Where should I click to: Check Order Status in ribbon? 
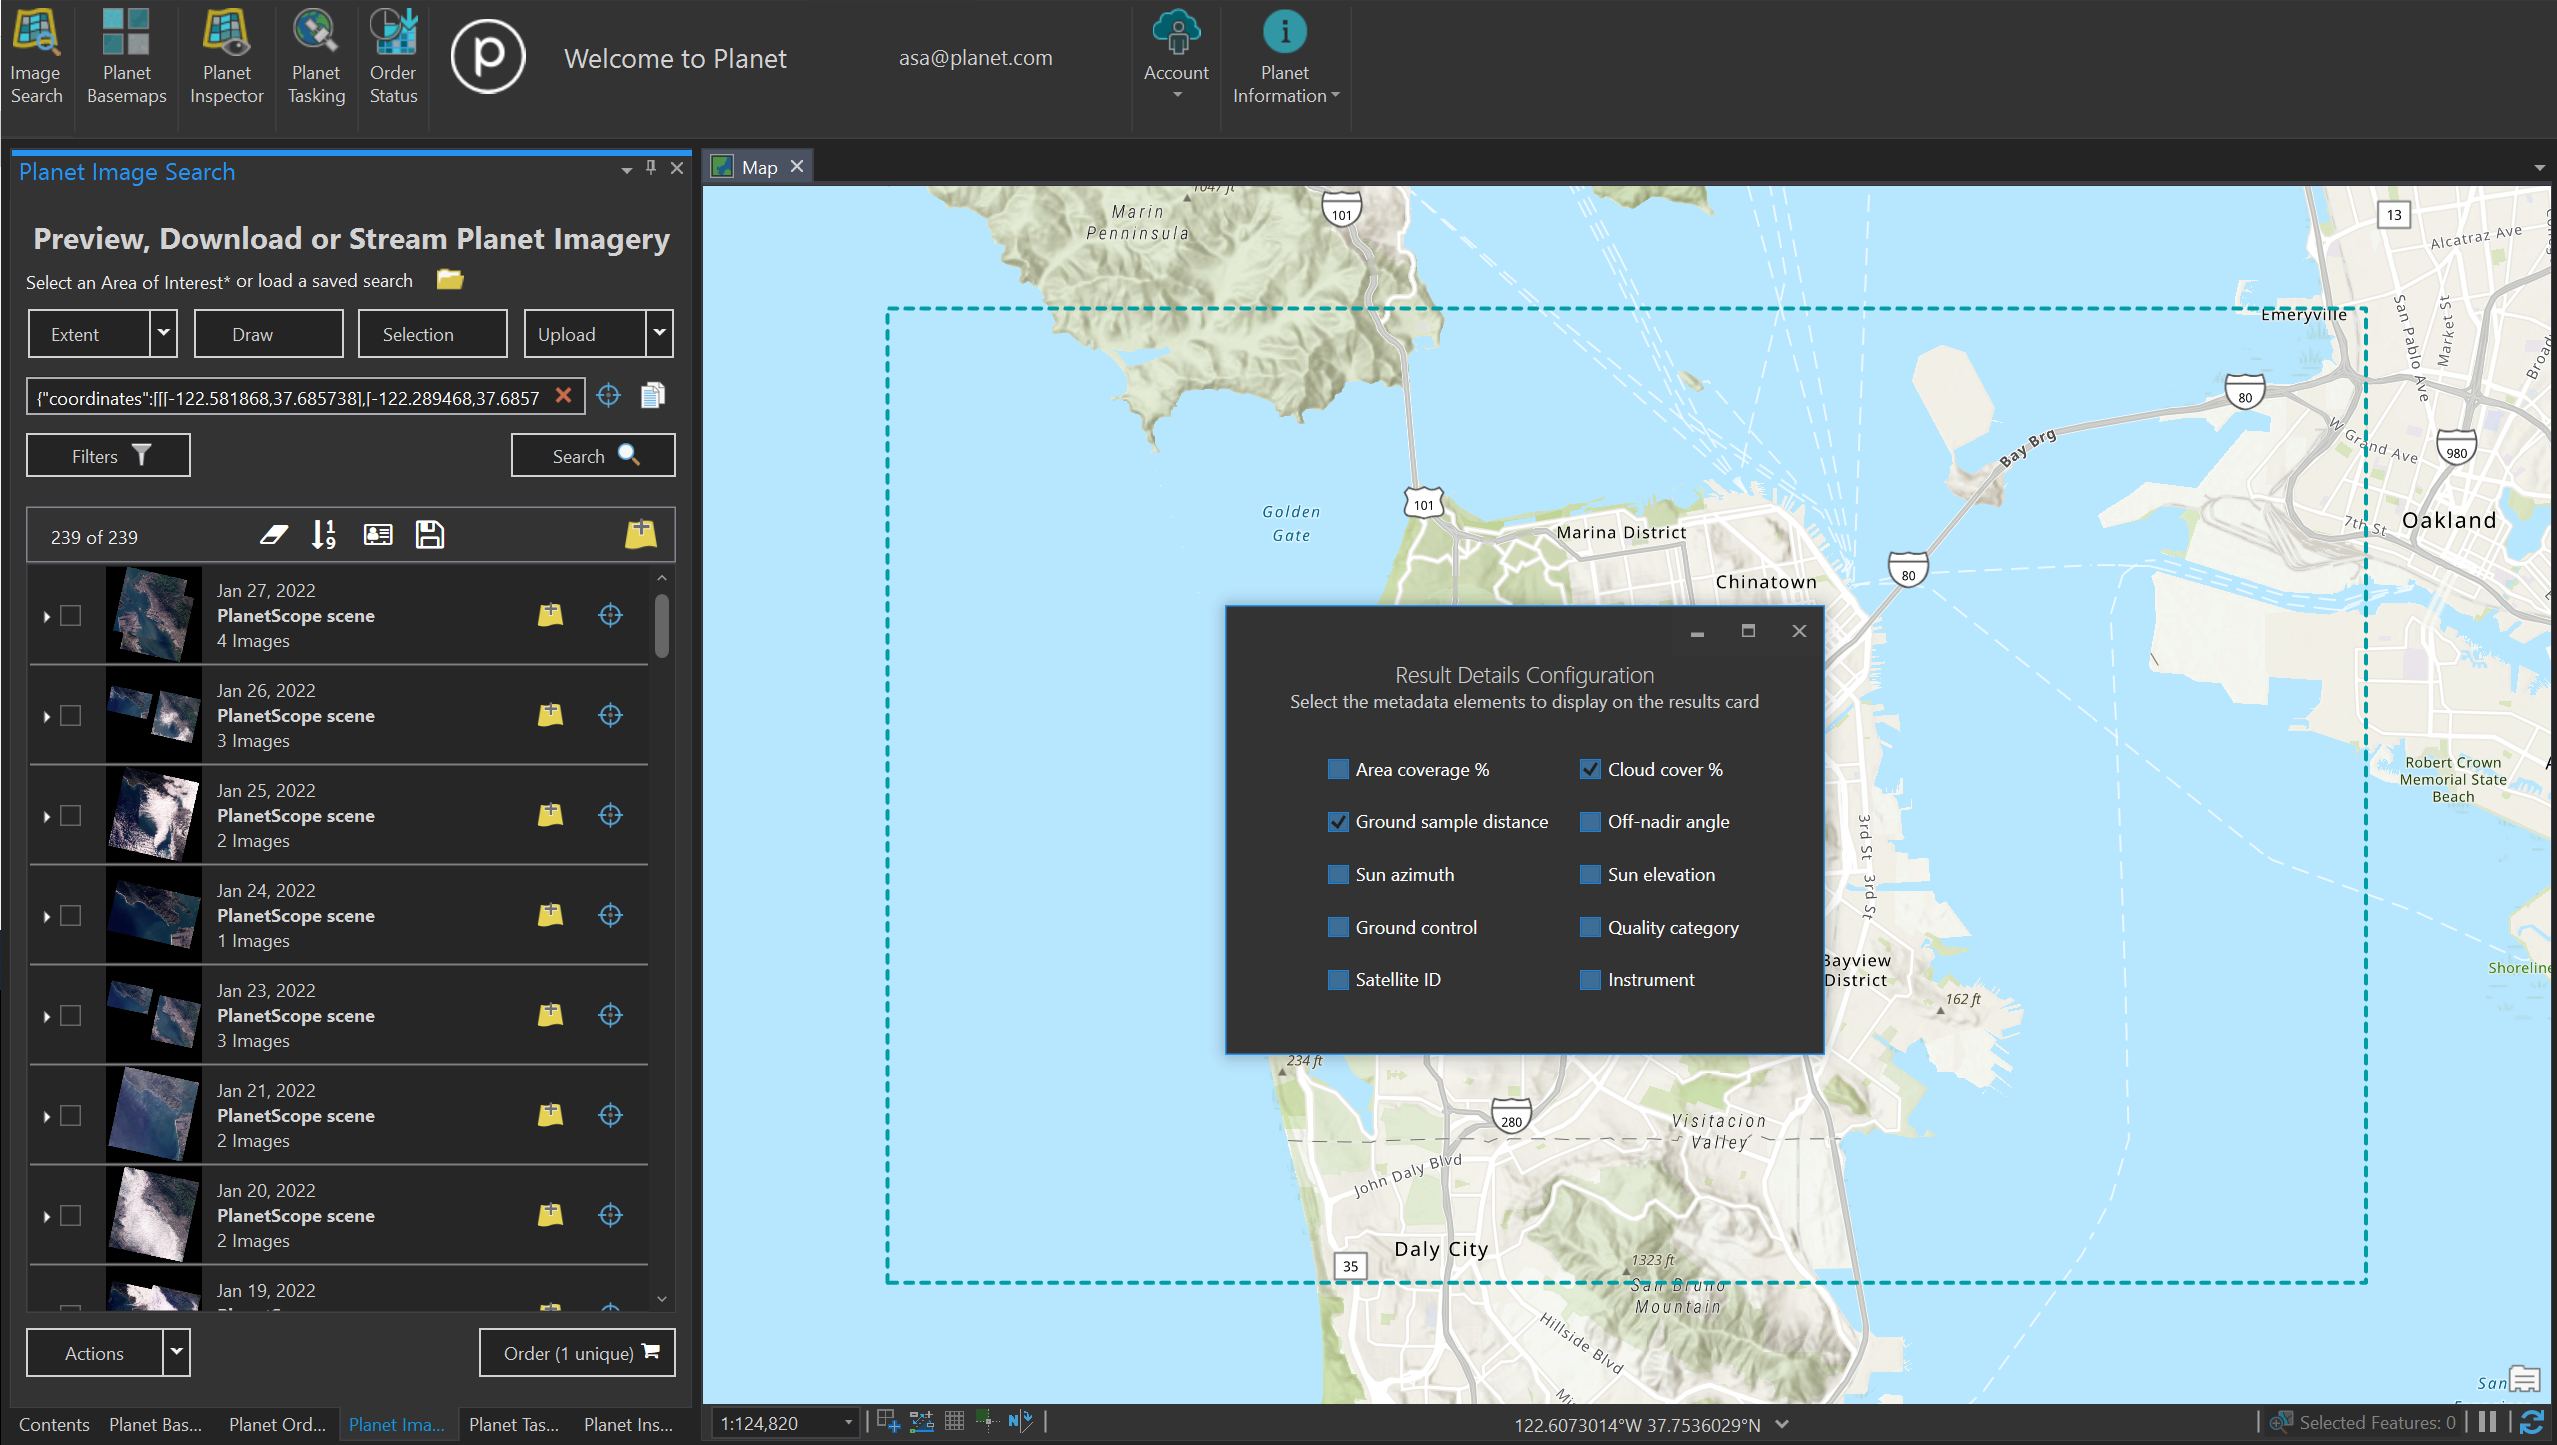point(393,57)
